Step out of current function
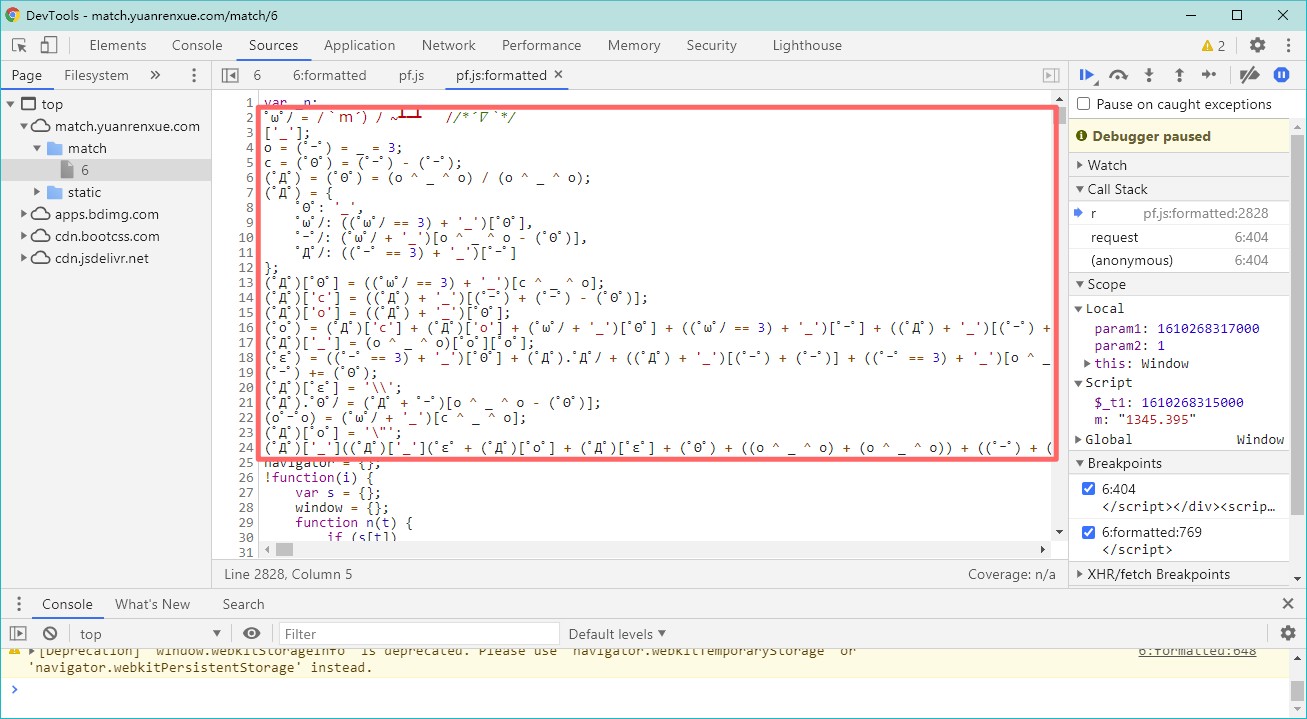 click(1179, 75)
